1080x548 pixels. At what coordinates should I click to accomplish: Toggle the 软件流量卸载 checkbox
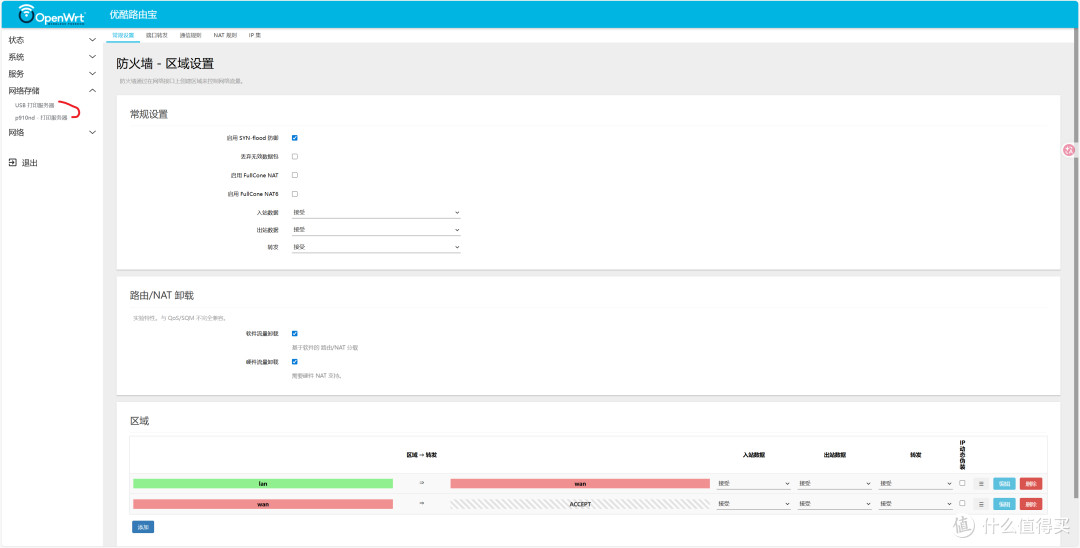click(295, 333)
